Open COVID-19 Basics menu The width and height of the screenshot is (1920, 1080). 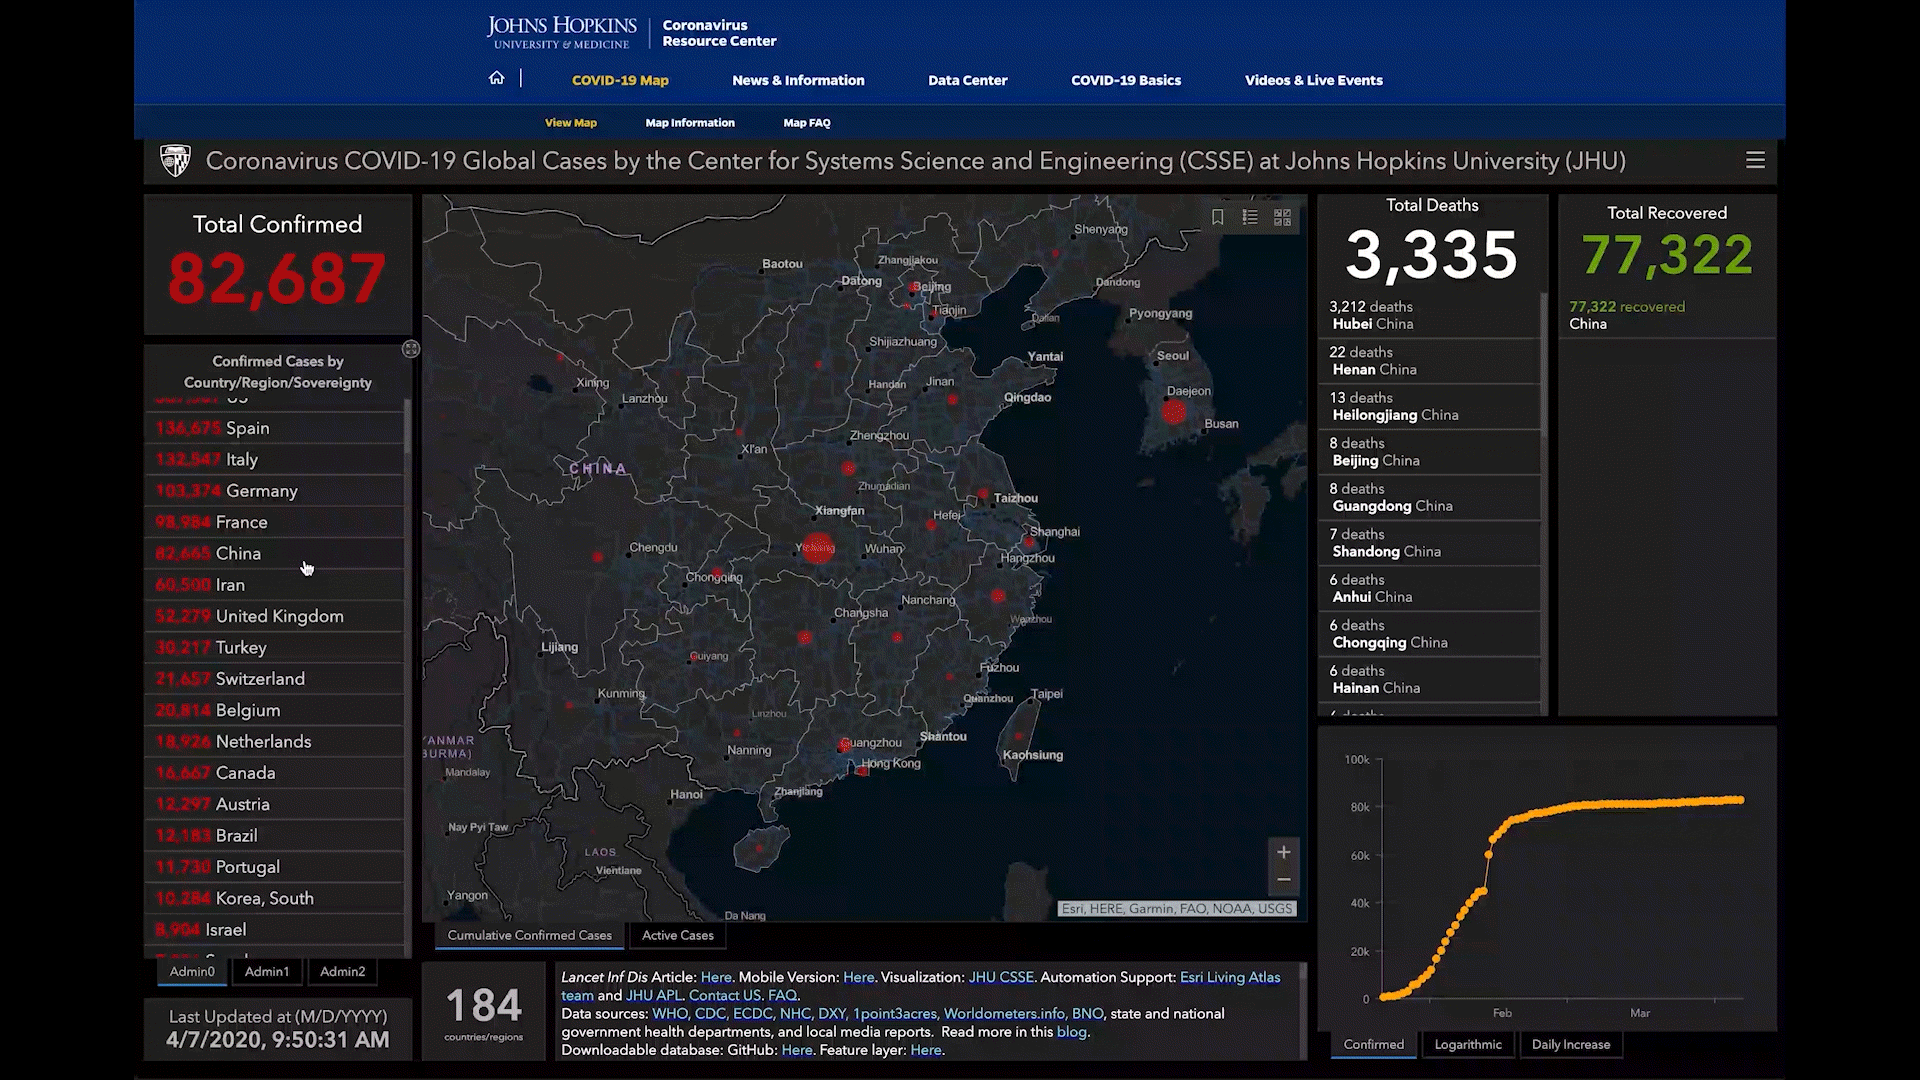click(1126, 80)
